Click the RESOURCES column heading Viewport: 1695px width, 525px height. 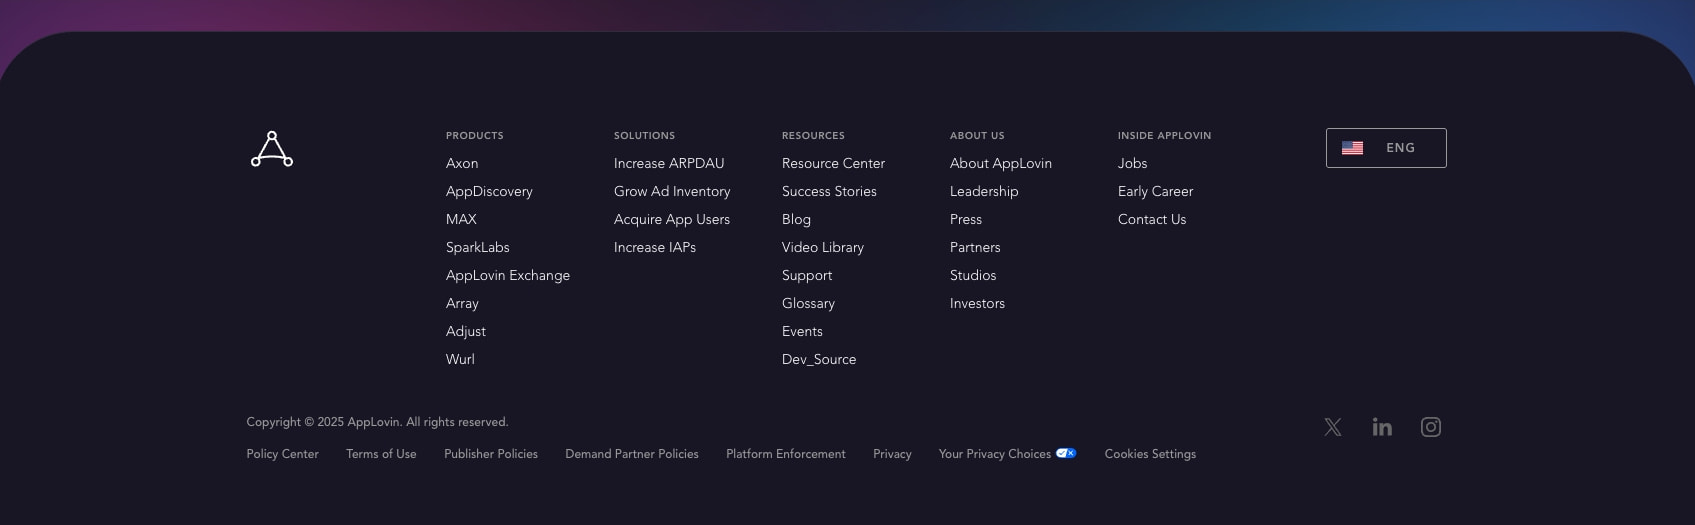tap(813, 135)
